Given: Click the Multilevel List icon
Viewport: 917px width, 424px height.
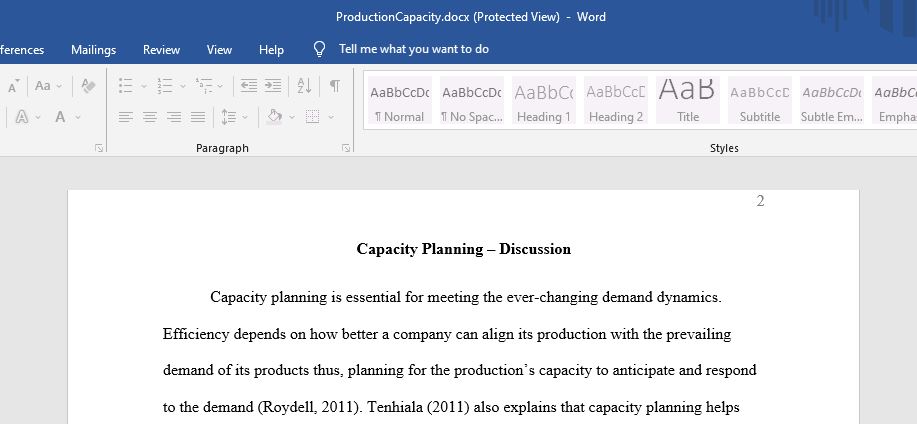Looking at the screenshot, I should pos(204,86).
